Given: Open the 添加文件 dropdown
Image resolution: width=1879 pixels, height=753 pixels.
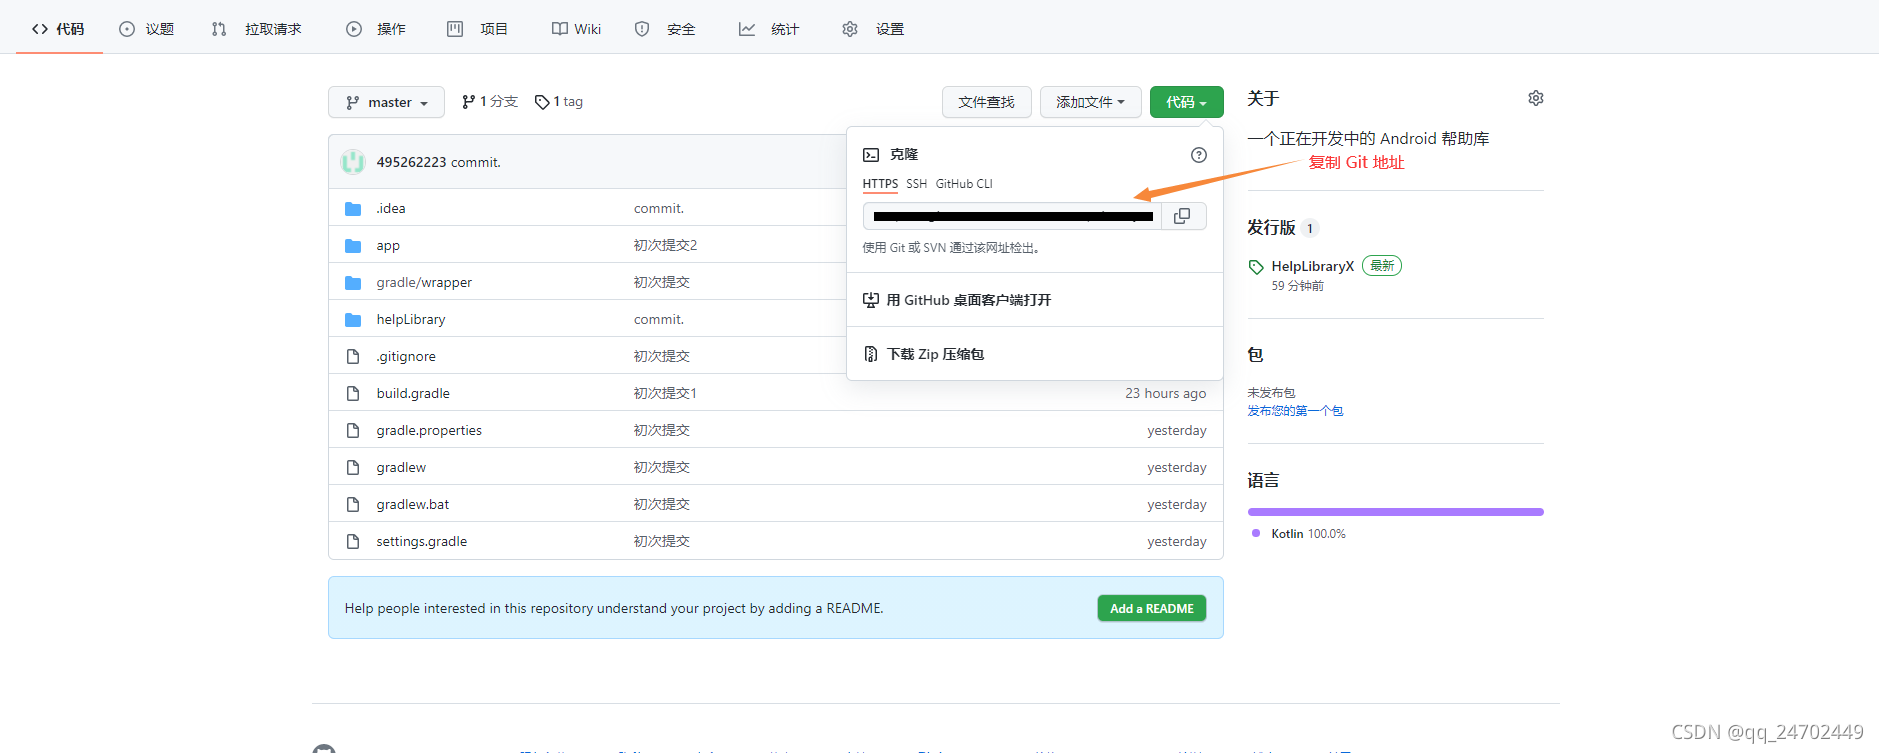Looking at the screenshot, I should 1090,102.
